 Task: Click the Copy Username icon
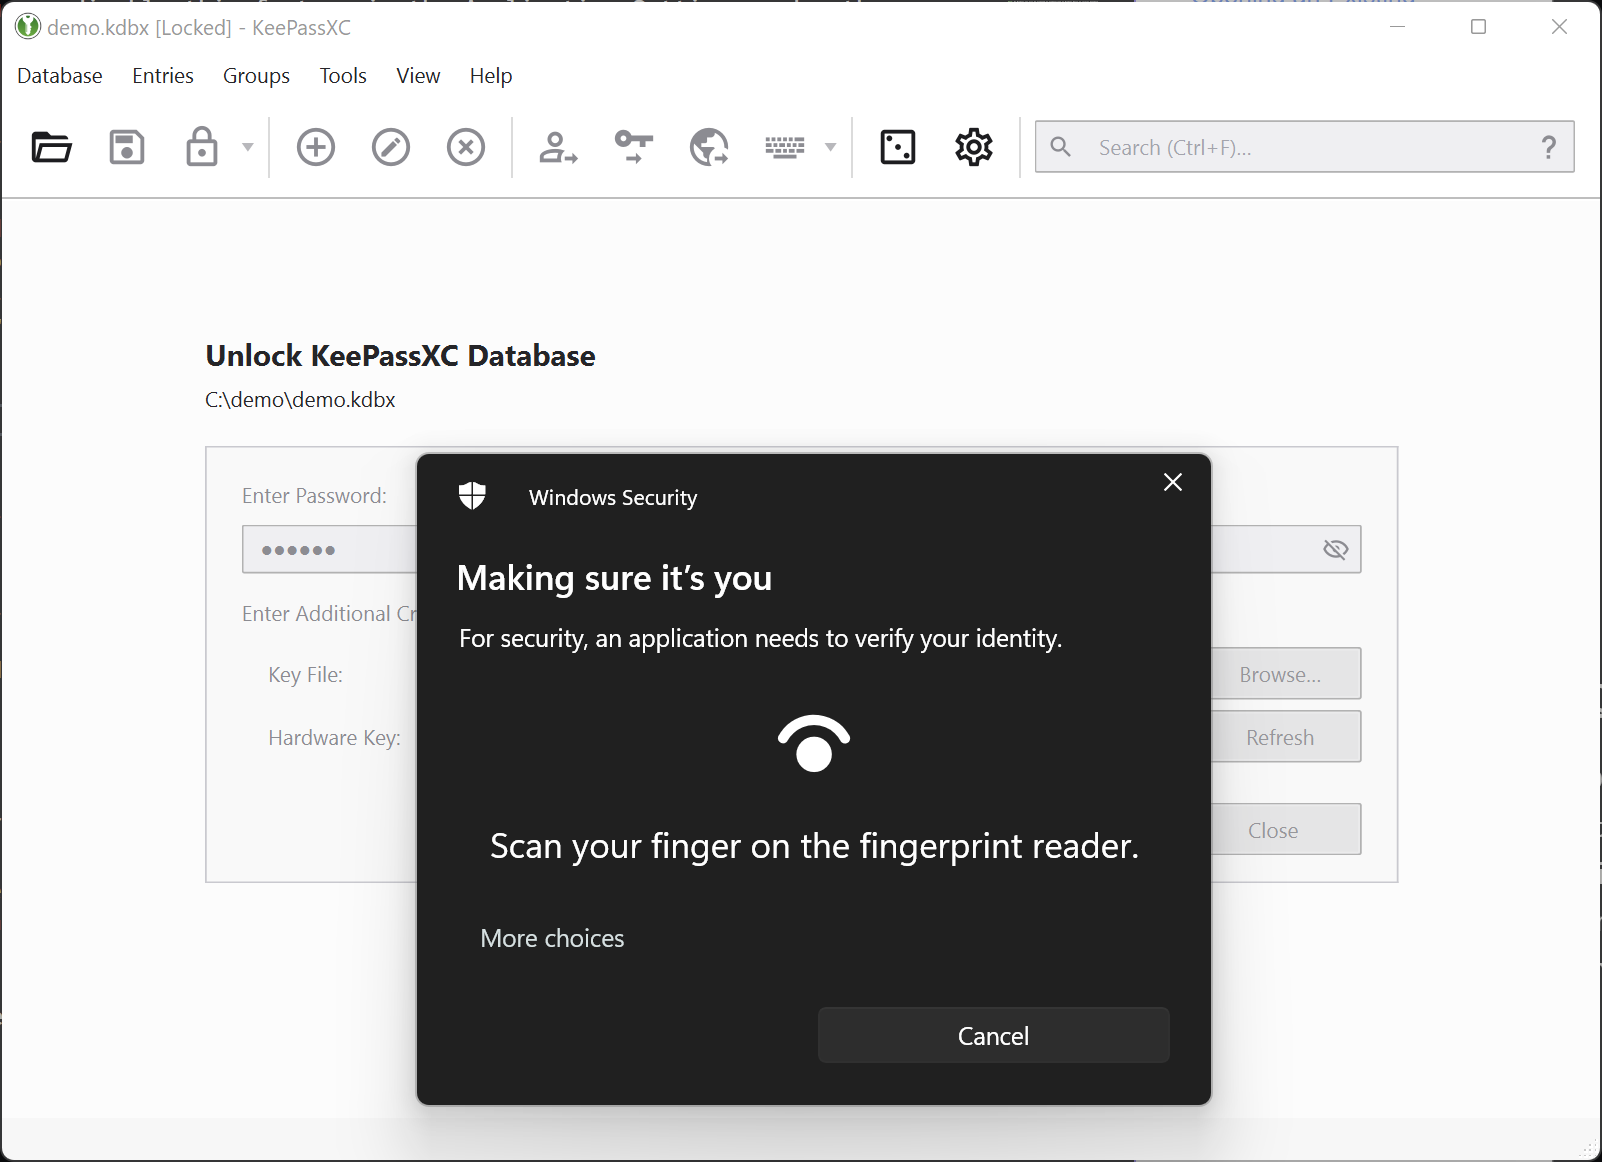(x=558, y=147)
